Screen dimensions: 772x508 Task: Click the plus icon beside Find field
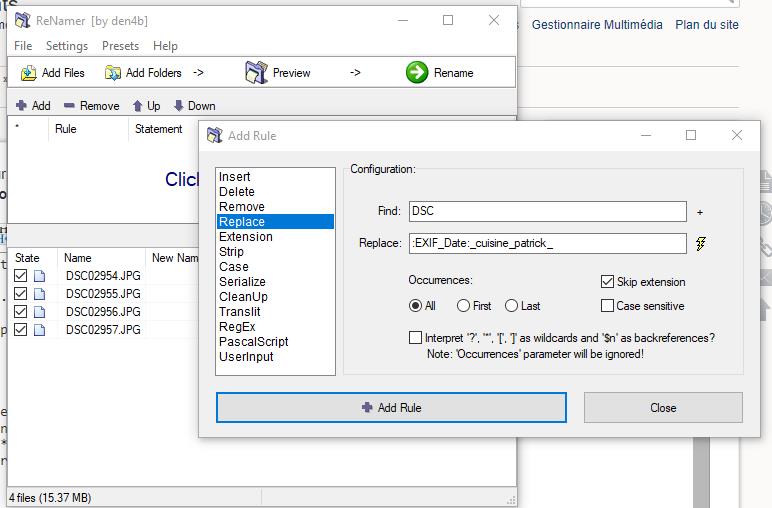point(700,212)
